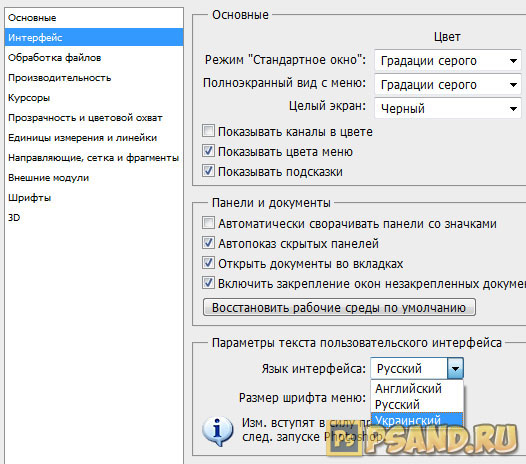
Task: Click the blue info icon
Action: point(218,431)
